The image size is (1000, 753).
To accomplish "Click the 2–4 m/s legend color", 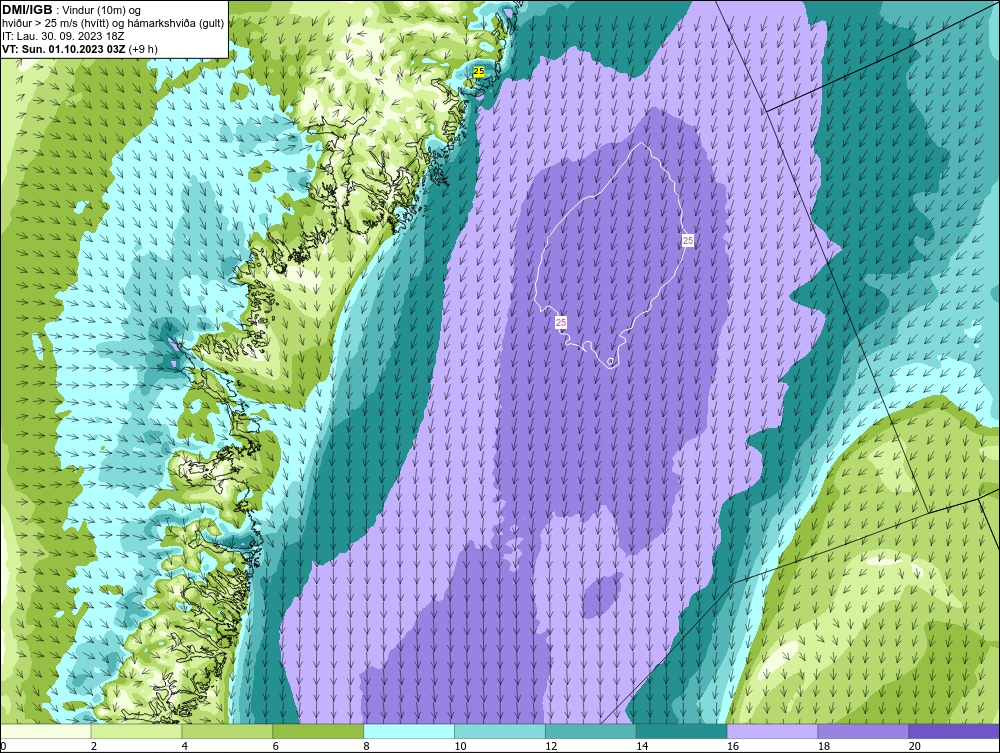I will 136,731.
